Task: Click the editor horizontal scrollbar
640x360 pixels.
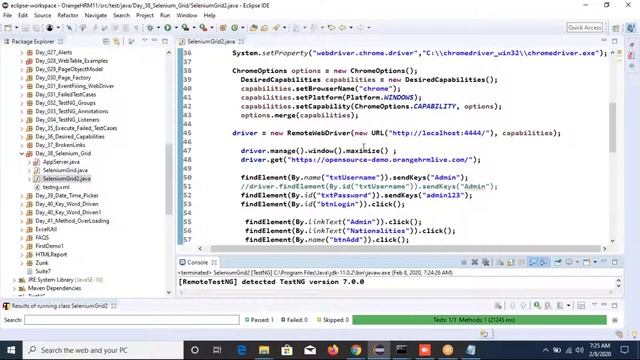Action: click(x=406, y=248)
